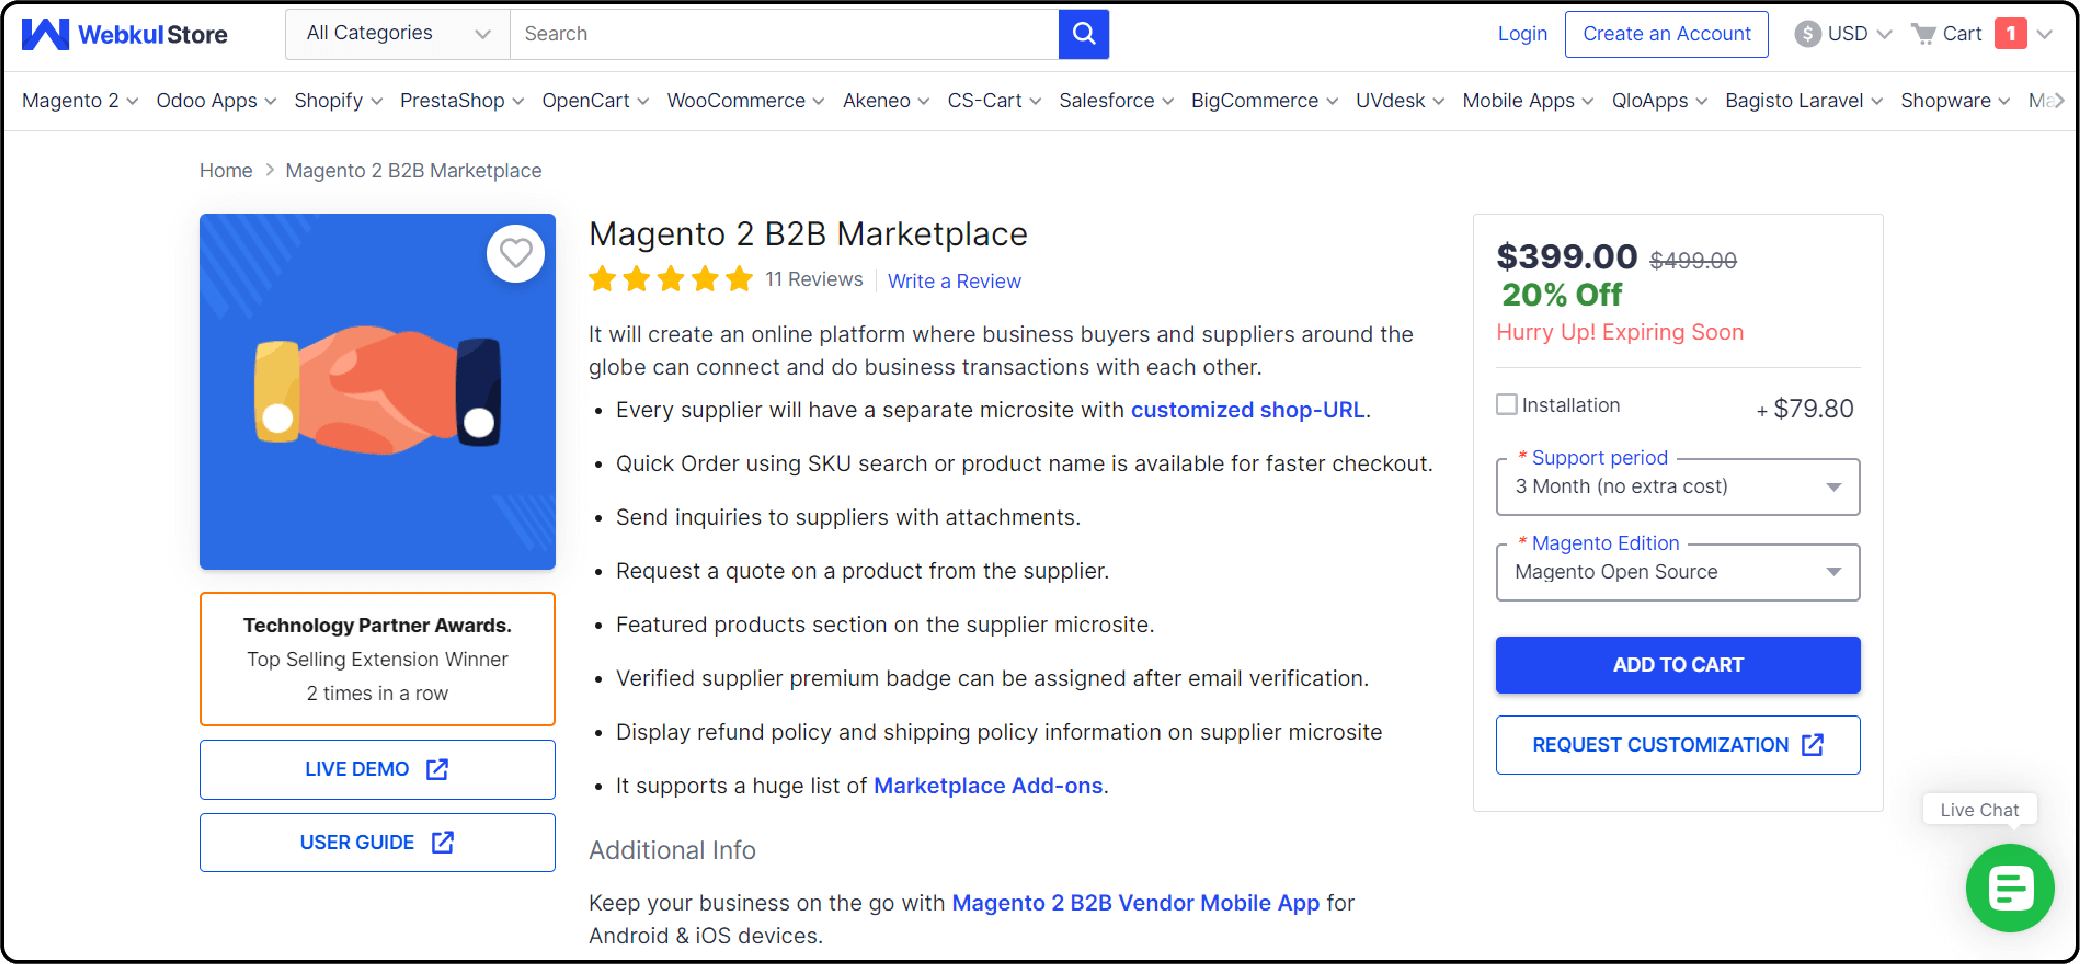The width and height of the screenshot is (2080, 964).
Task: Open the Support period dropdown
Action: coord(1678,487)
